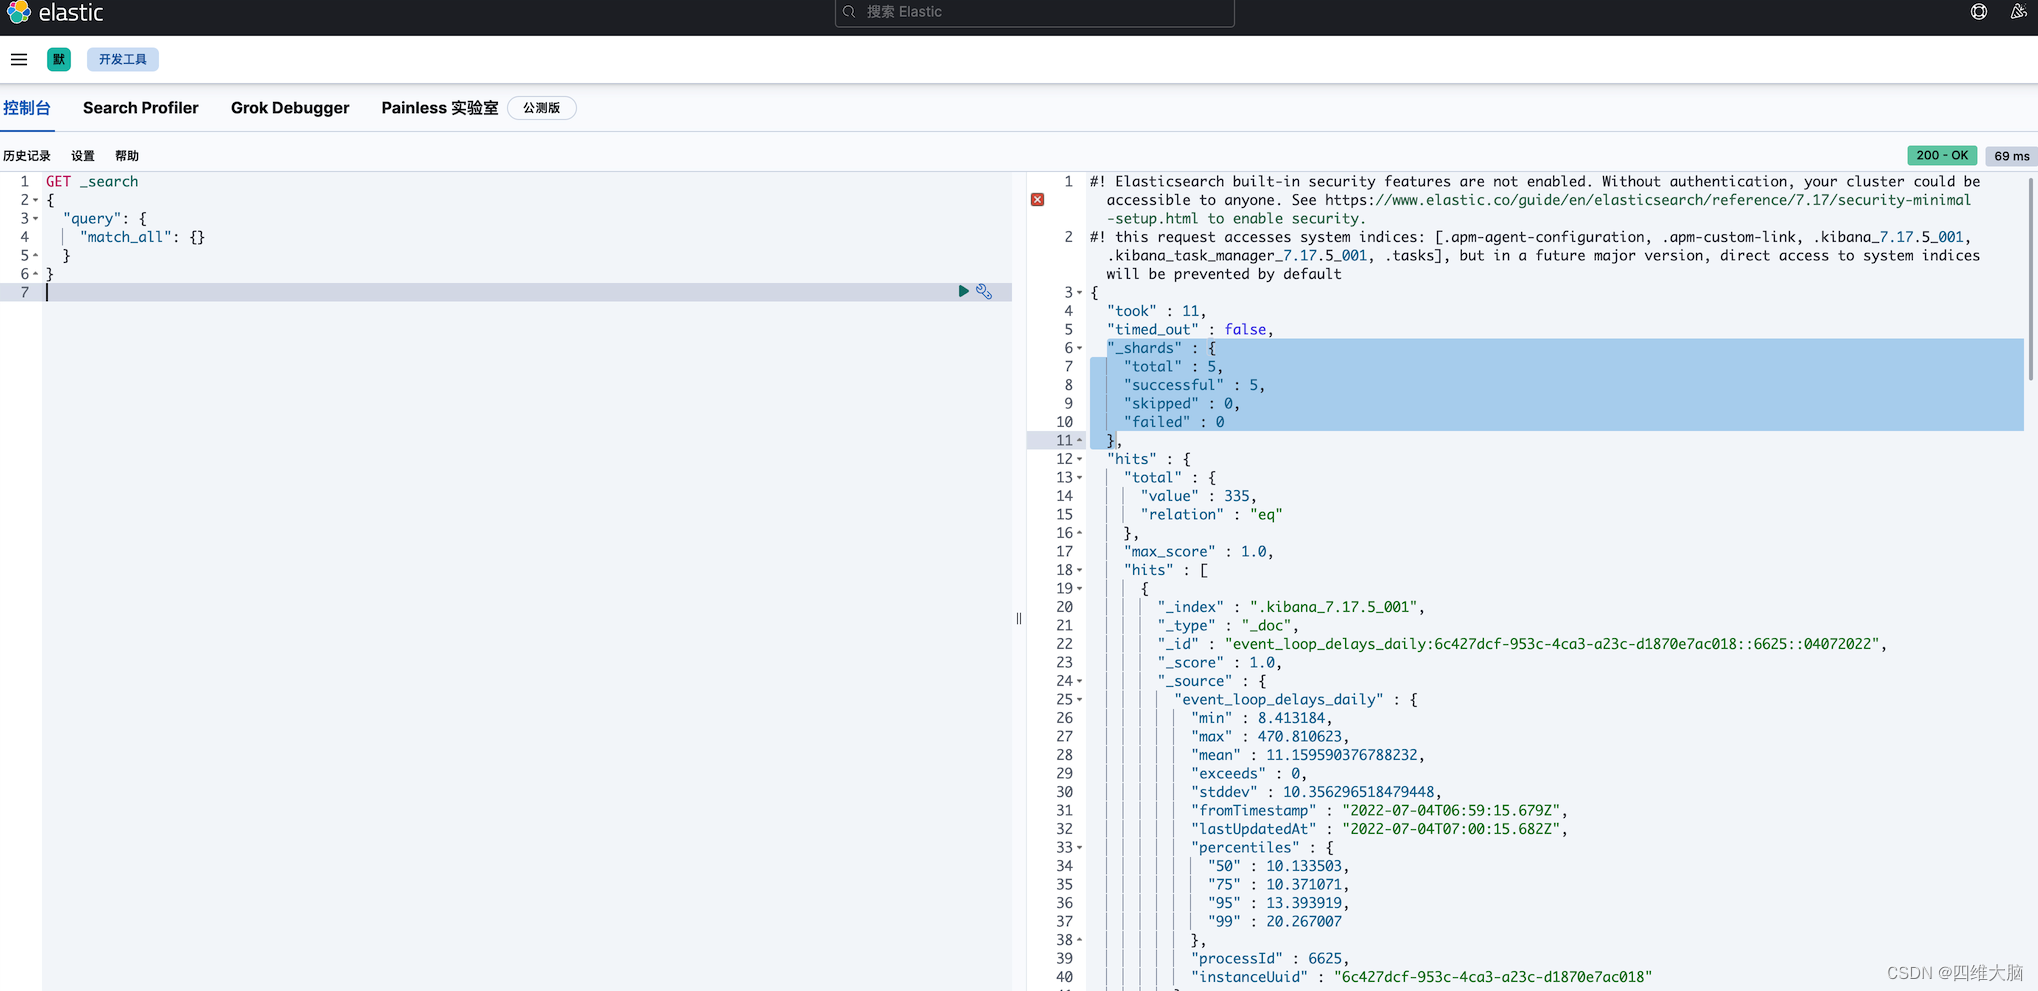This screenshot has height=991, width=2038.
Task: Switch to the Painless 实验室 tab
Action: 439,108
